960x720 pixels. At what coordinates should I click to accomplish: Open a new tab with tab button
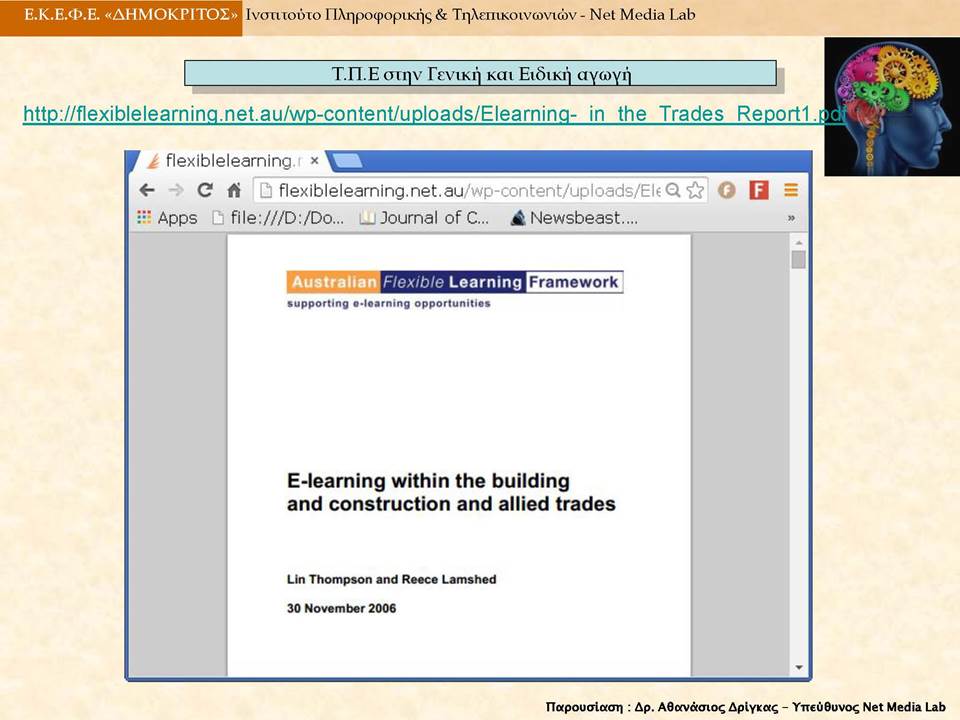coord(347,161)
